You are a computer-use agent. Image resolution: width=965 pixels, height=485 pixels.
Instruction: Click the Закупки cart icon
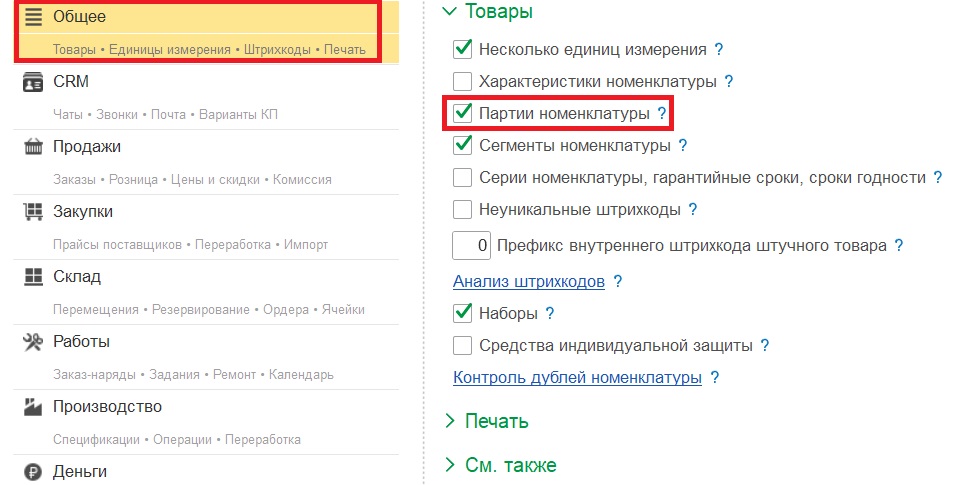tap(33, 212)
